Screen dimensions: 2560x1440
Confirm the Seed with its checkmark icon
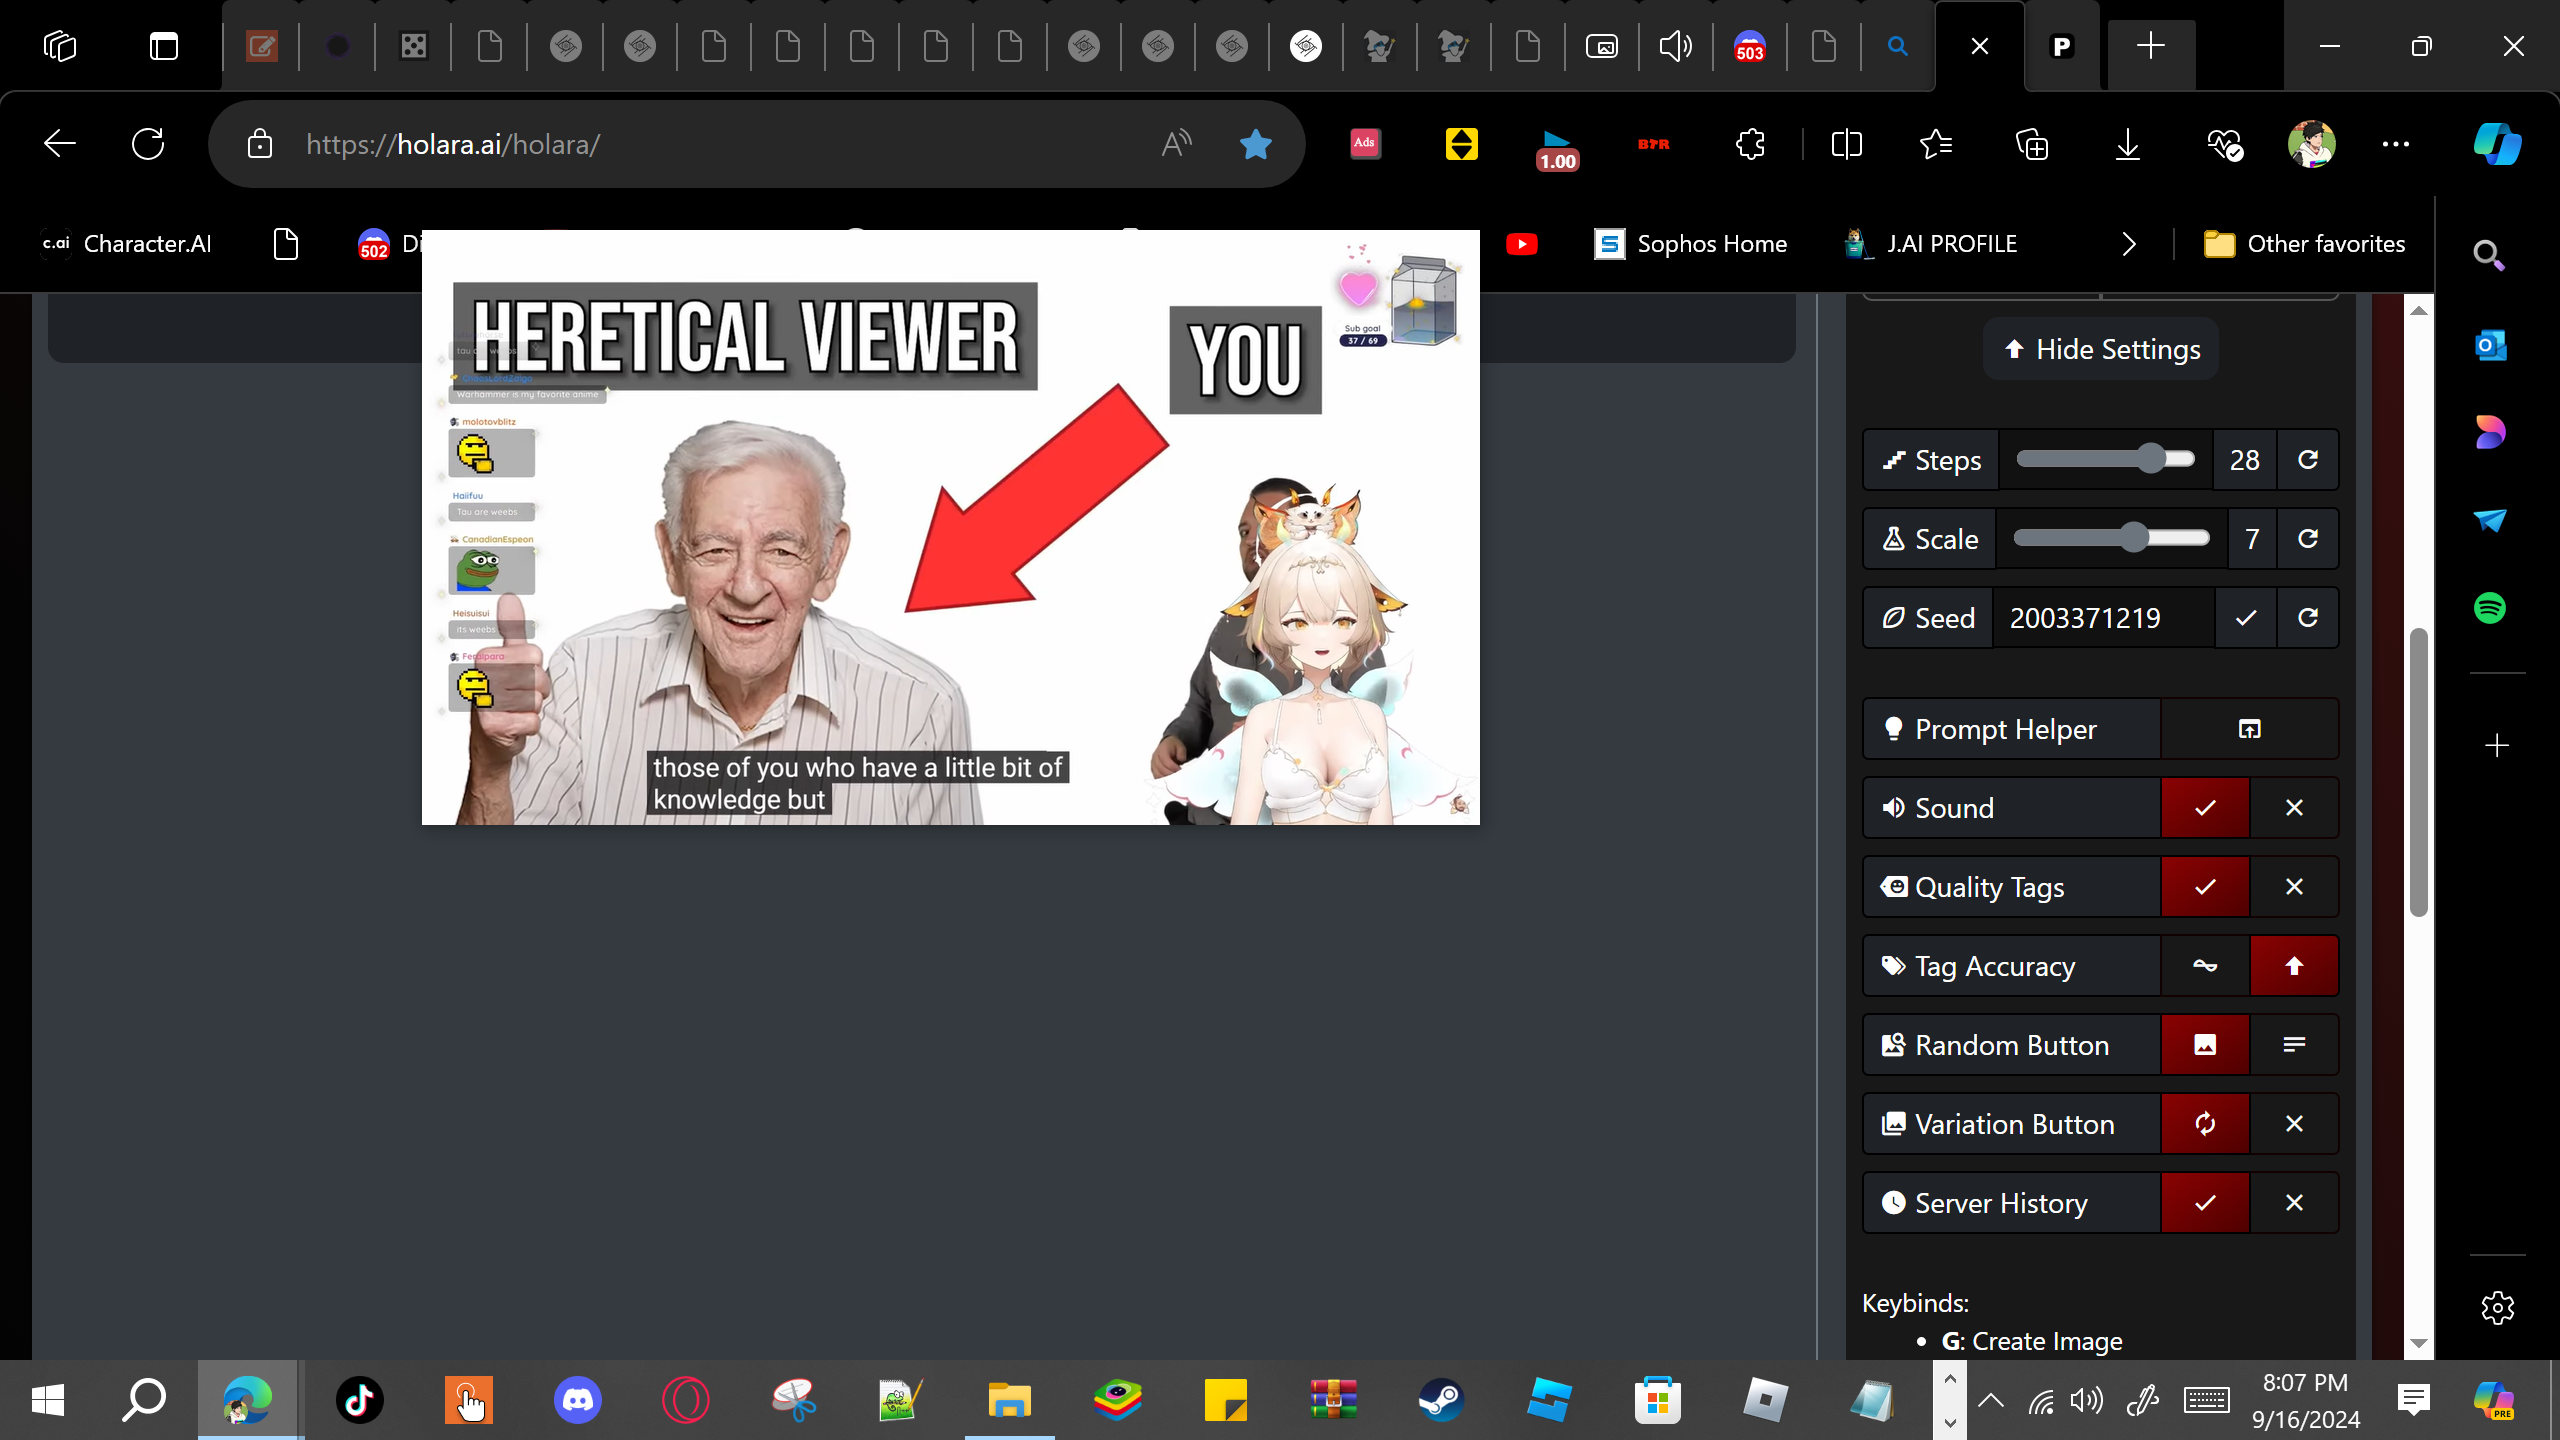point(2246,618)
